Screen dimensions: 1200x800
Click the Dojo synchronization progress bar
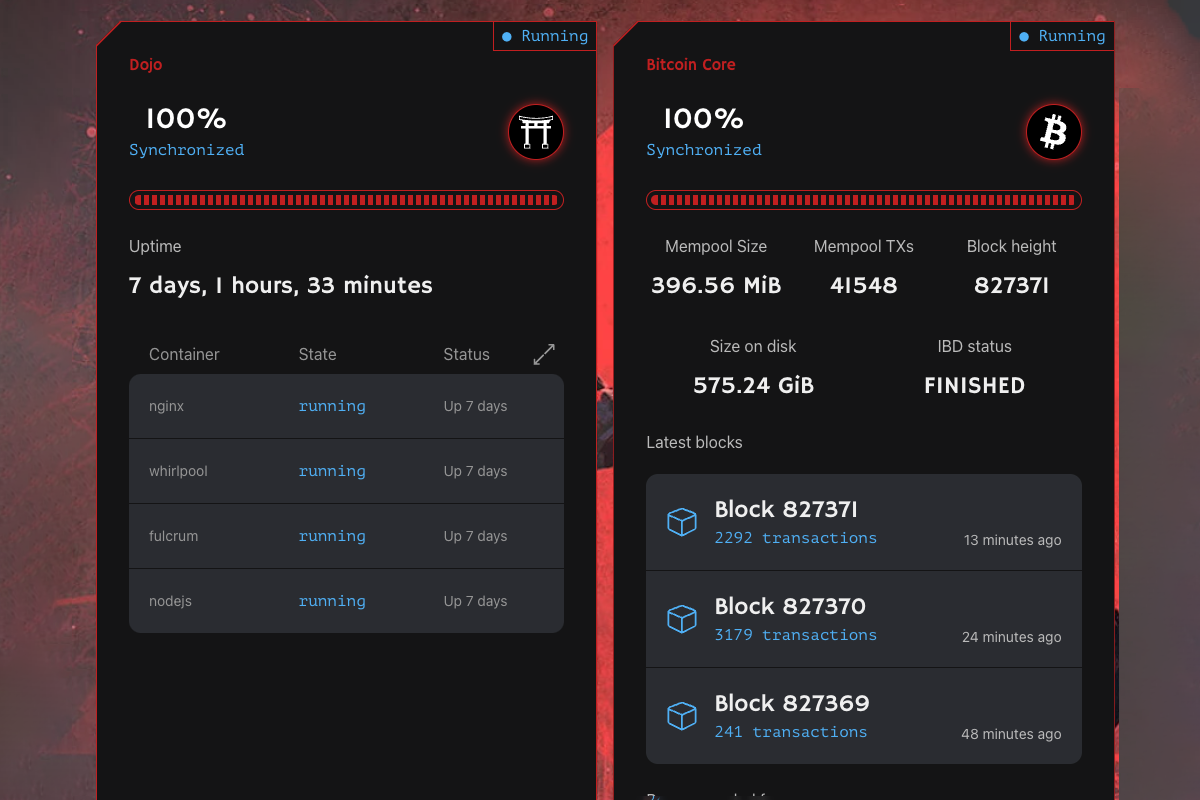pyautogui.click(x=346, y=200)
